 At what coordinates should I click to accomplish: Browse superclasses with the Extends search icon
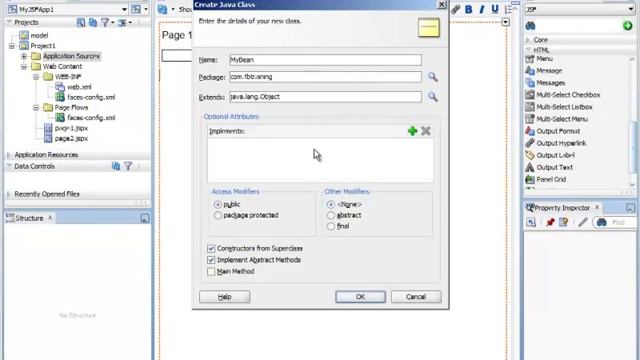coord(433,97)
